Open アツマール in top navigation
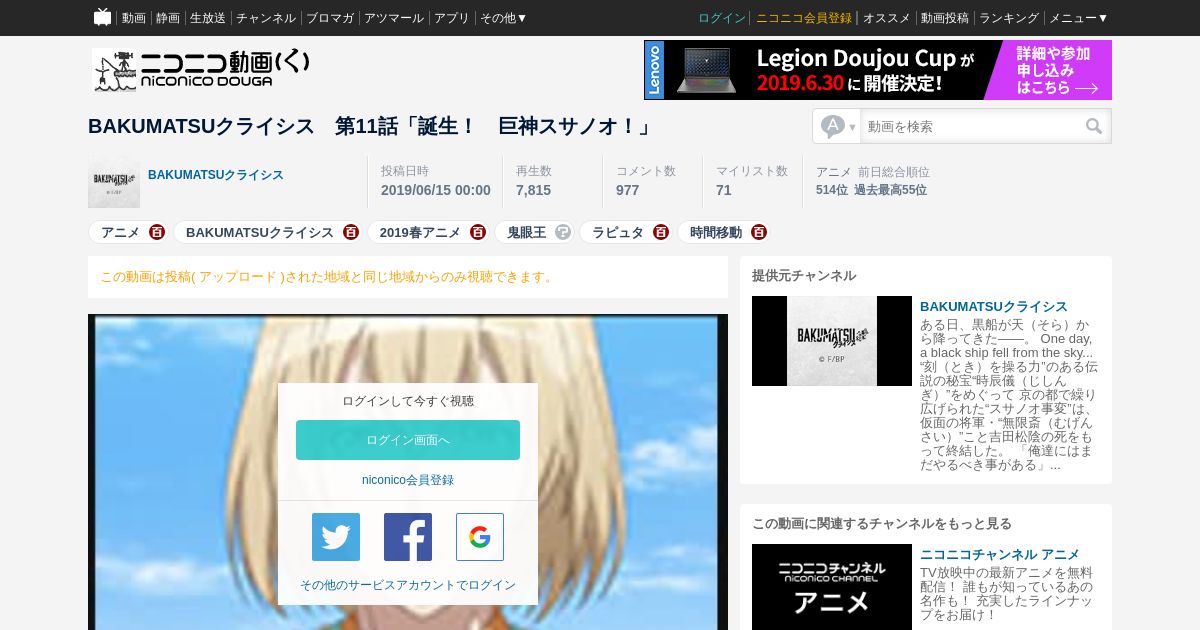Image resolution: width=1200 pixels, height=630 pixels. click(394, 18)
